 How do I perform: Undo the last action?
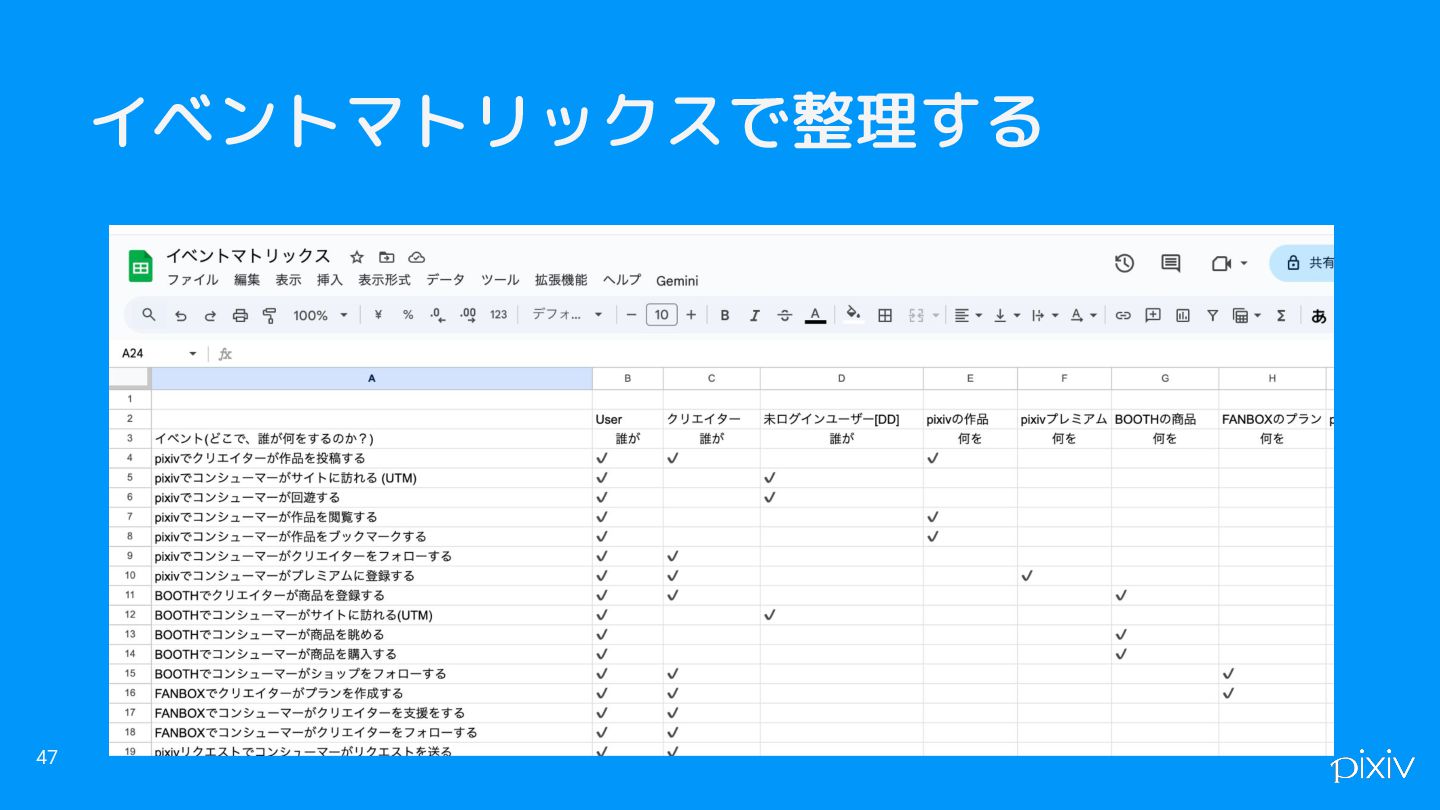(180, 315)
